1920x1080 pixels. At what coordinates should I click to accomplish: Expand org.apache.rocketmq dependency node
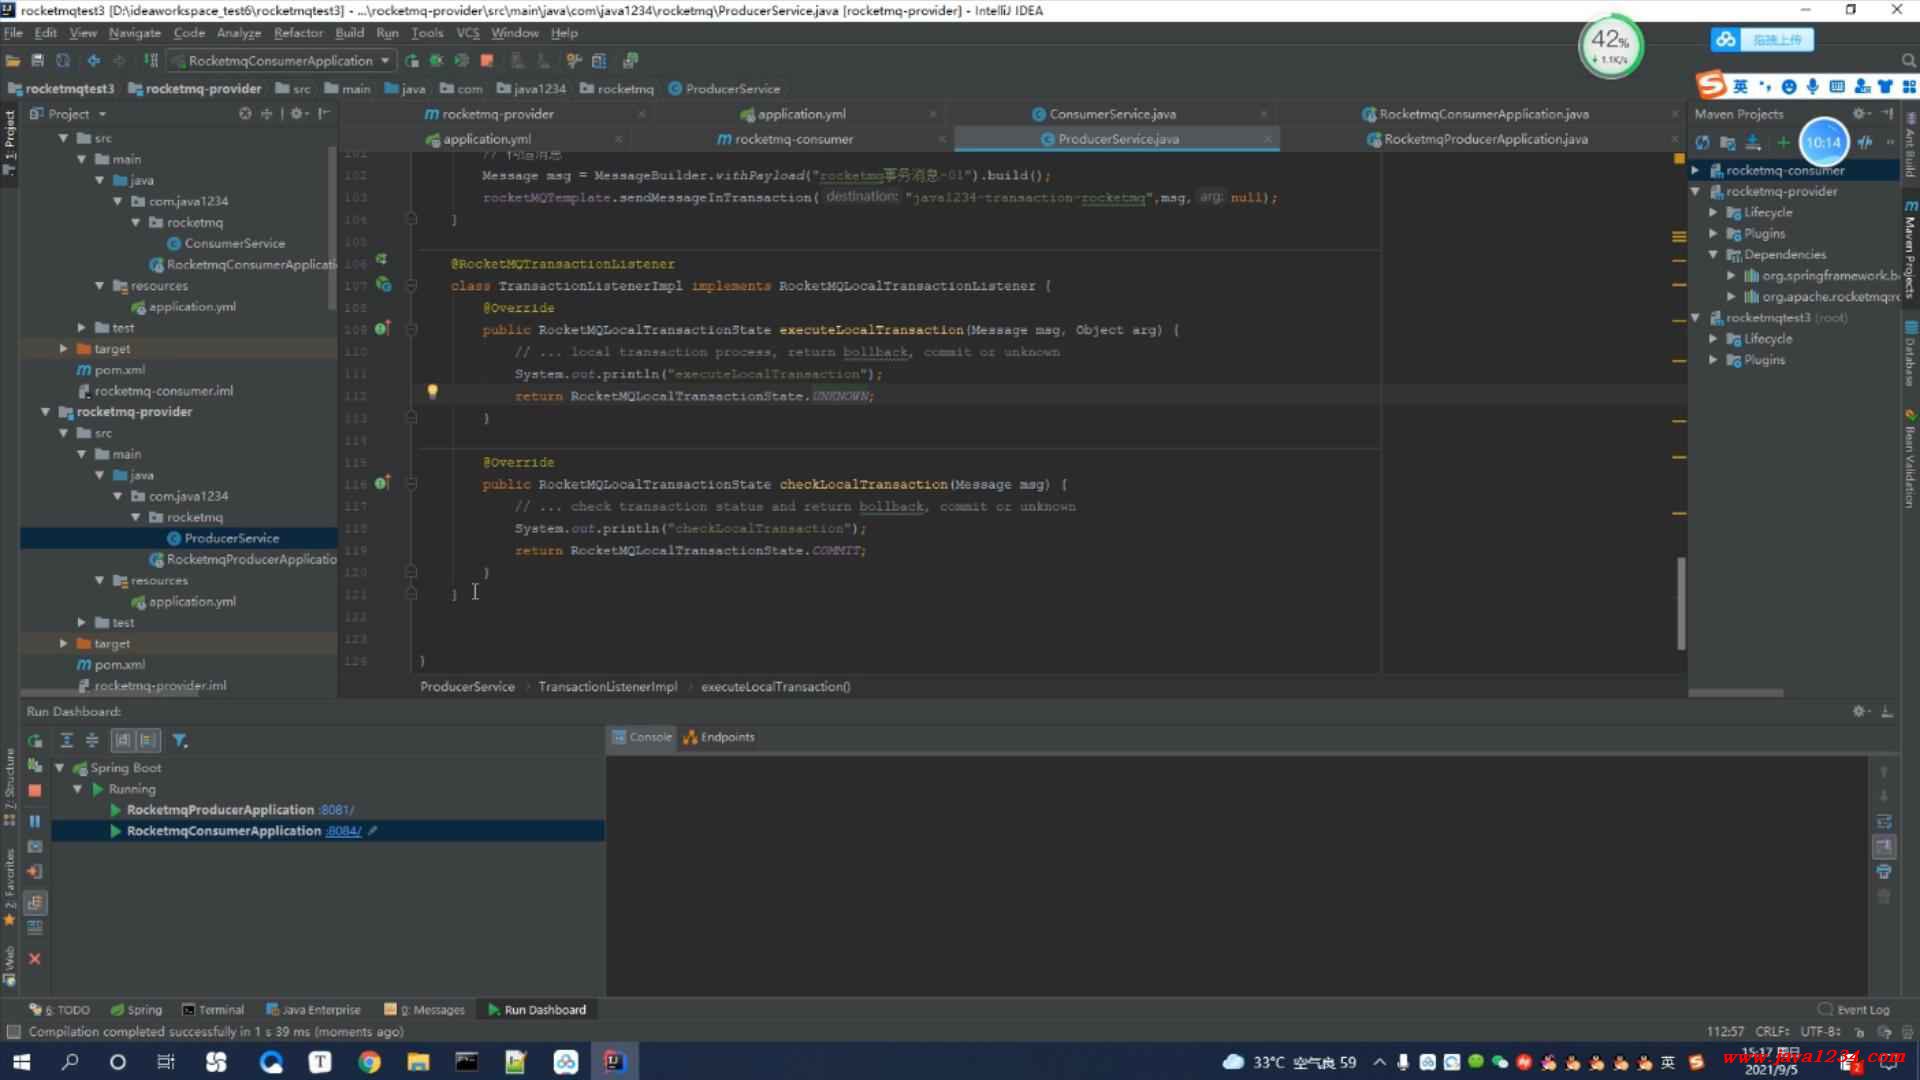coord(1732,297)
